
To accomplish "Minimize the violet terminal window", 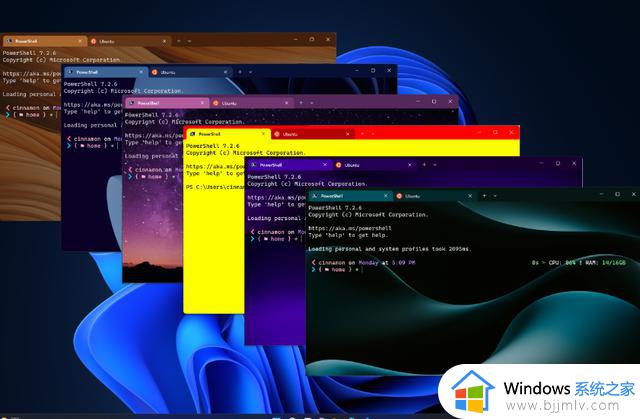I will pyautogui.click(x=541, y=163).
